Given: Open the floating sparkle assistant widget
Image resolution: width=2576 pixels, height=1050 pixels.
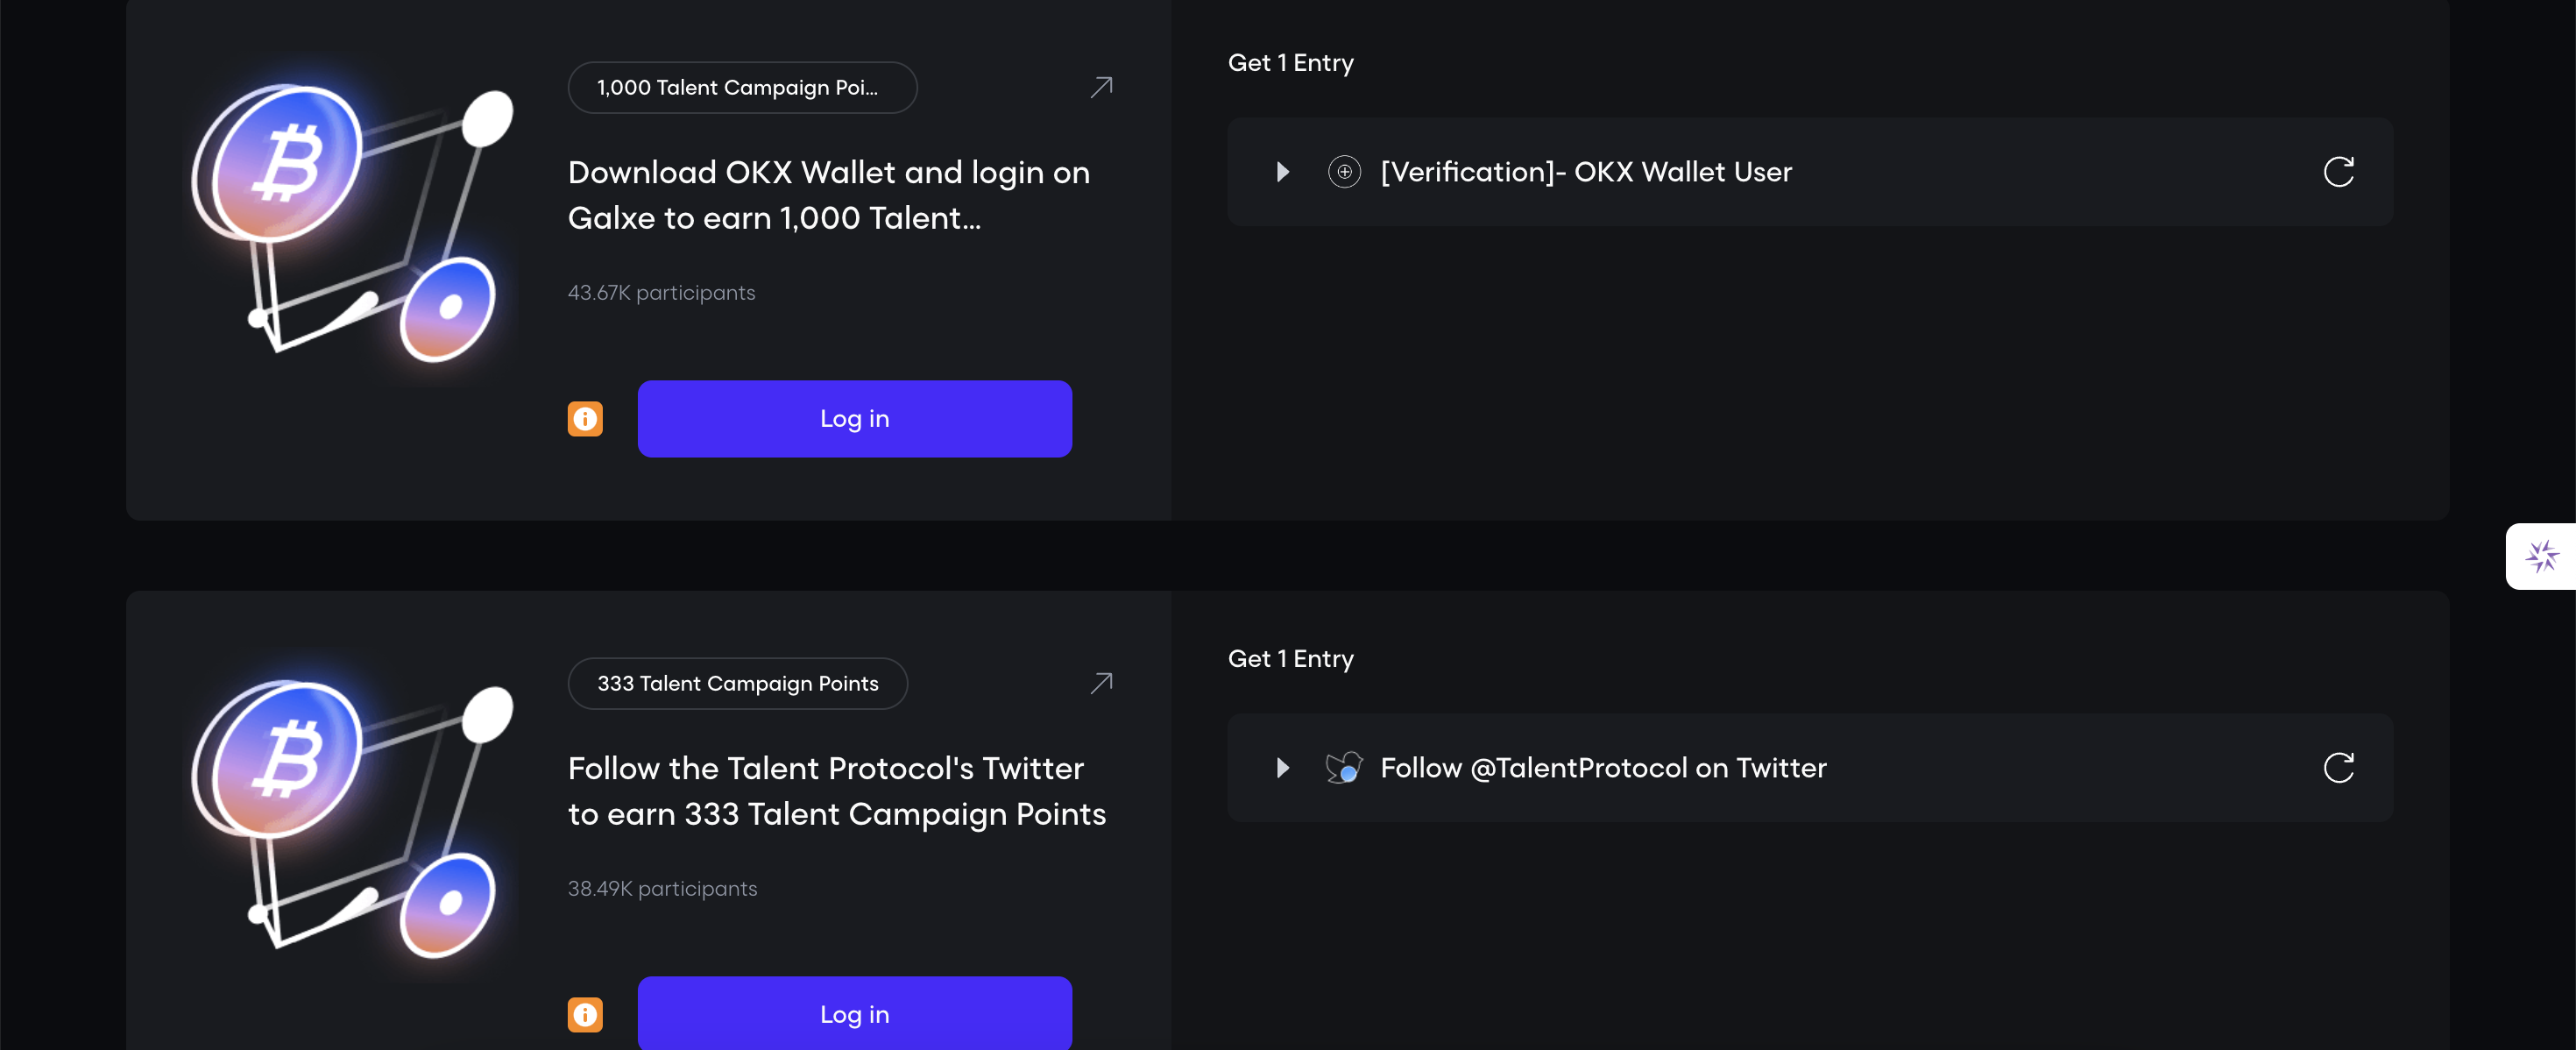Looking at the screenshot, I should [x=2541, y=556].
